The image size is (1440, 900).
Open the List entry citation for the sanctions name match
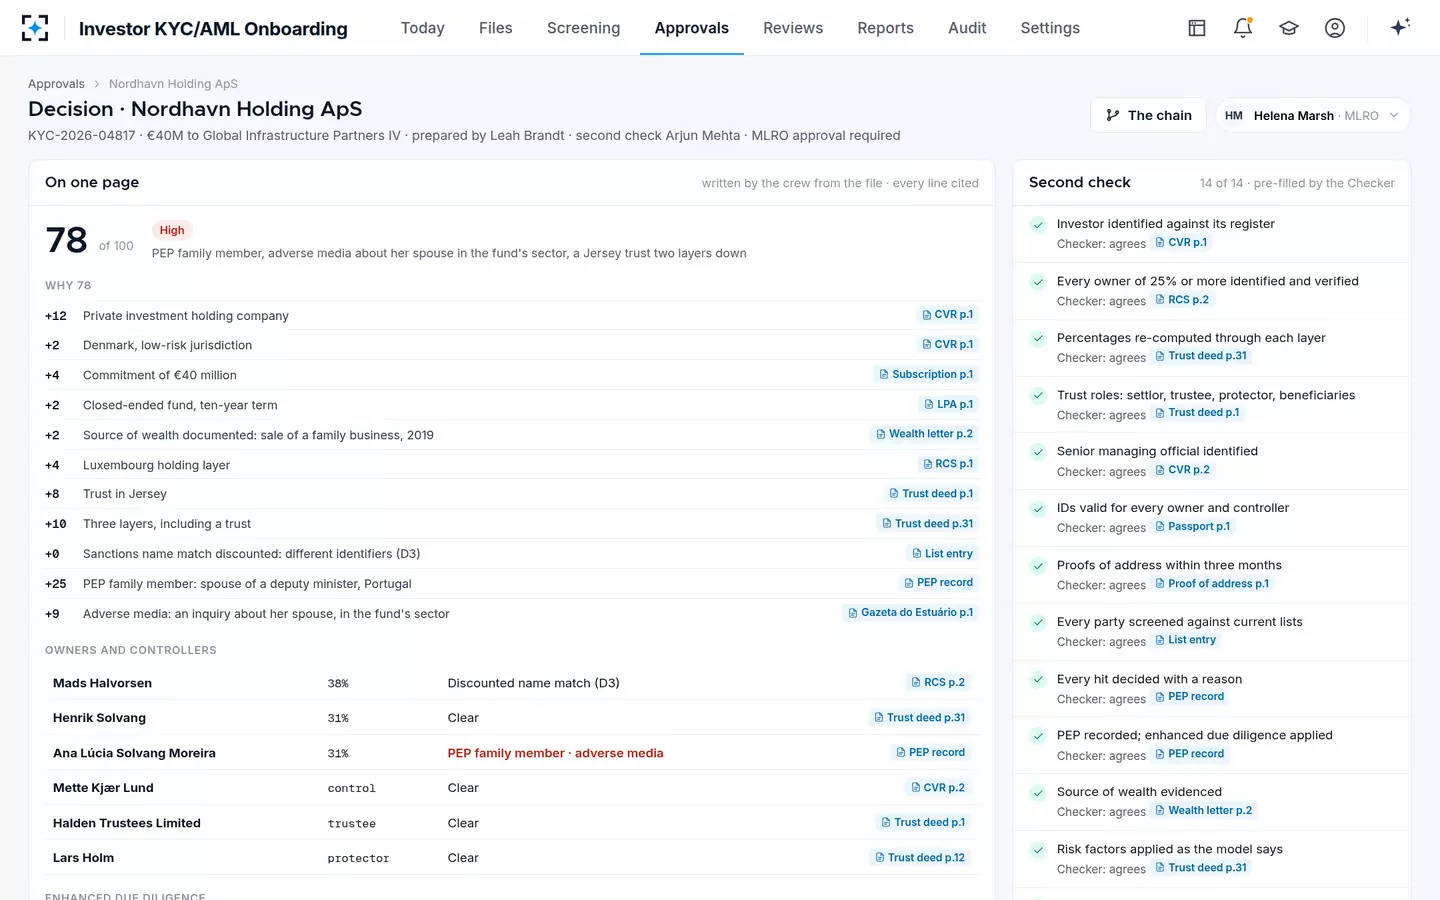click(x=942, y=554)
